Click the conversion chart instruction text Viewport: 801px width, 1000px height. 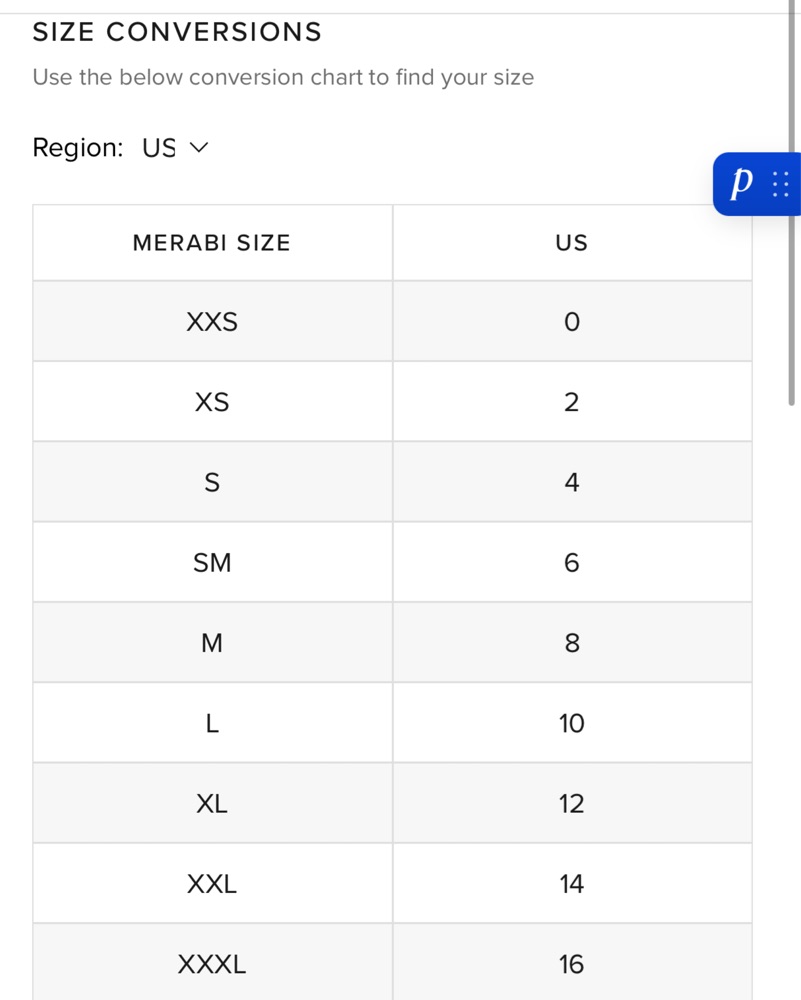coord(283,77)
